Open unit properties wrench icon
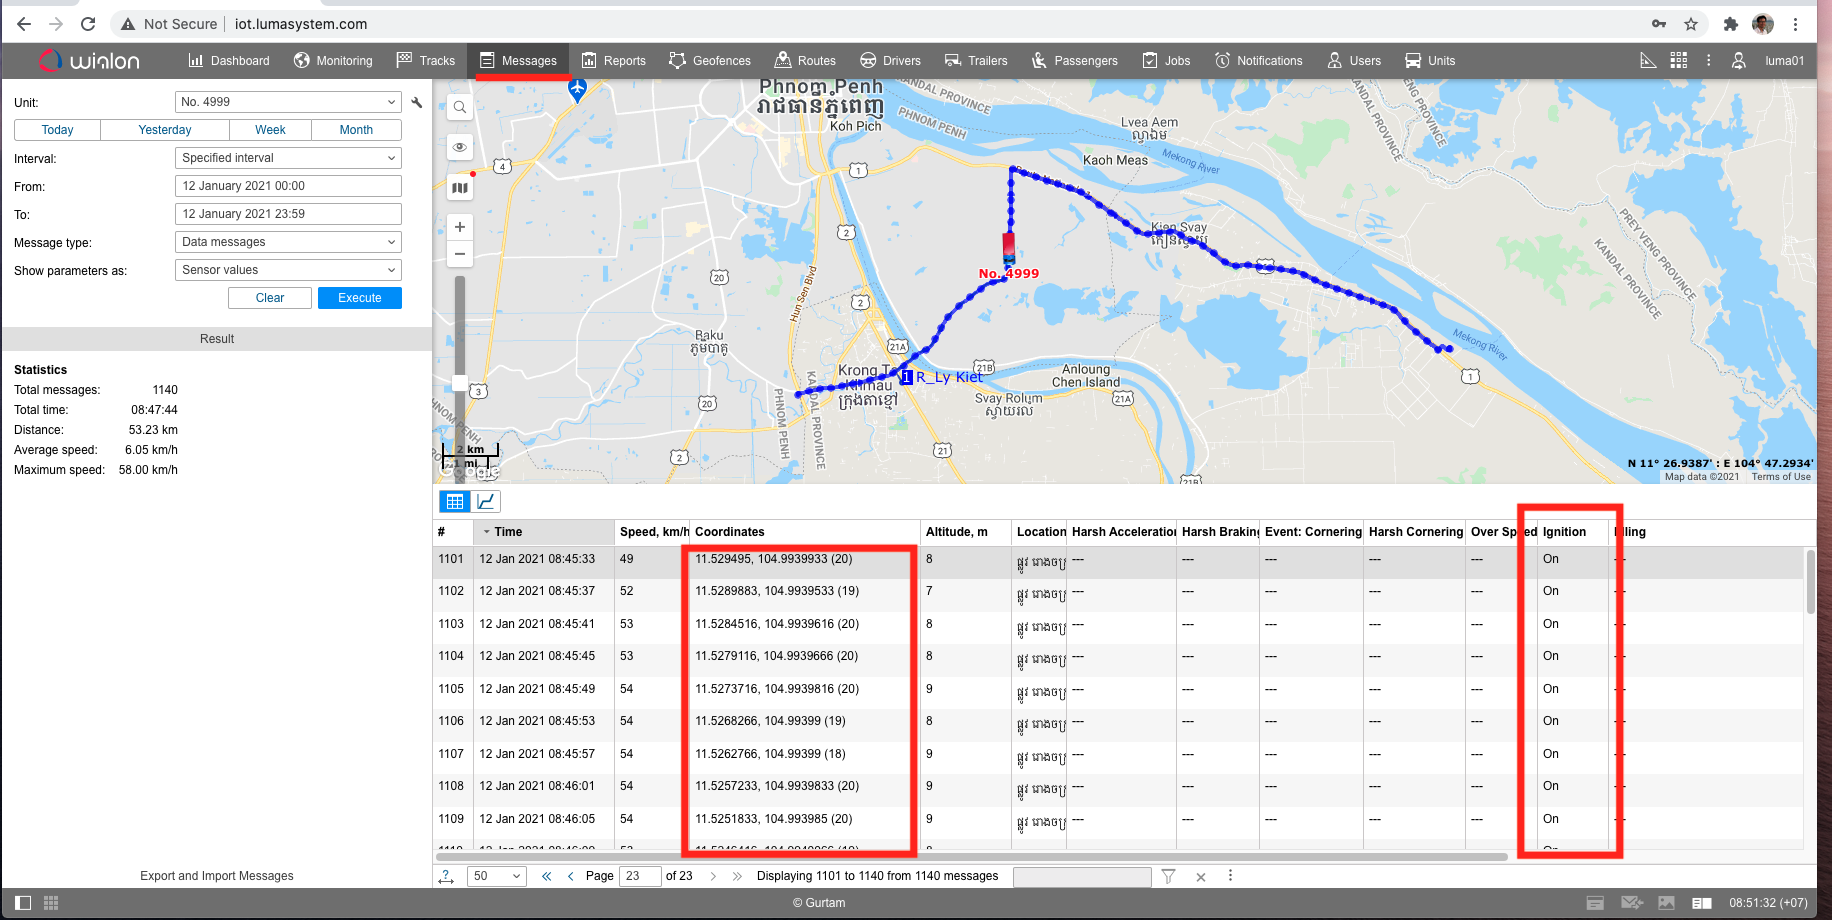The width and height of the screenshot is (1832, 920). click(x=417, y=102)
